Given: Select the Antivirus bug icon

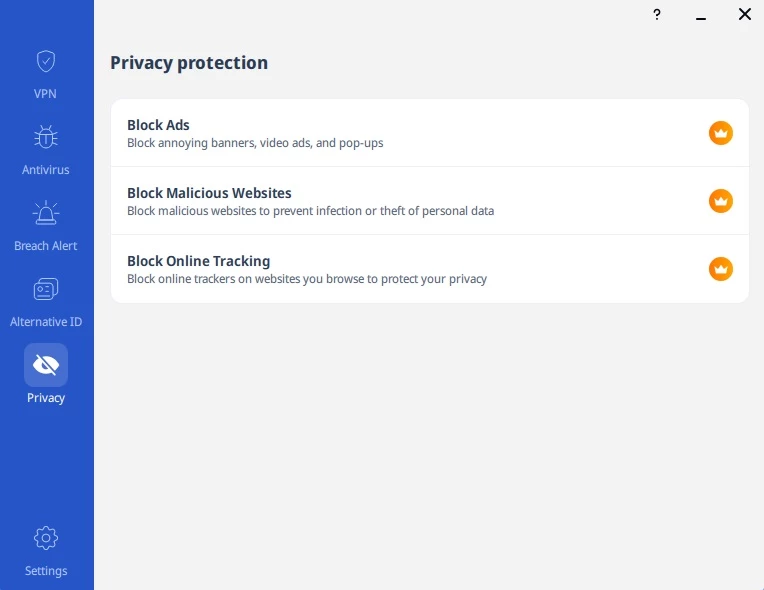Looking at the screenshot, I should point(46,137).
